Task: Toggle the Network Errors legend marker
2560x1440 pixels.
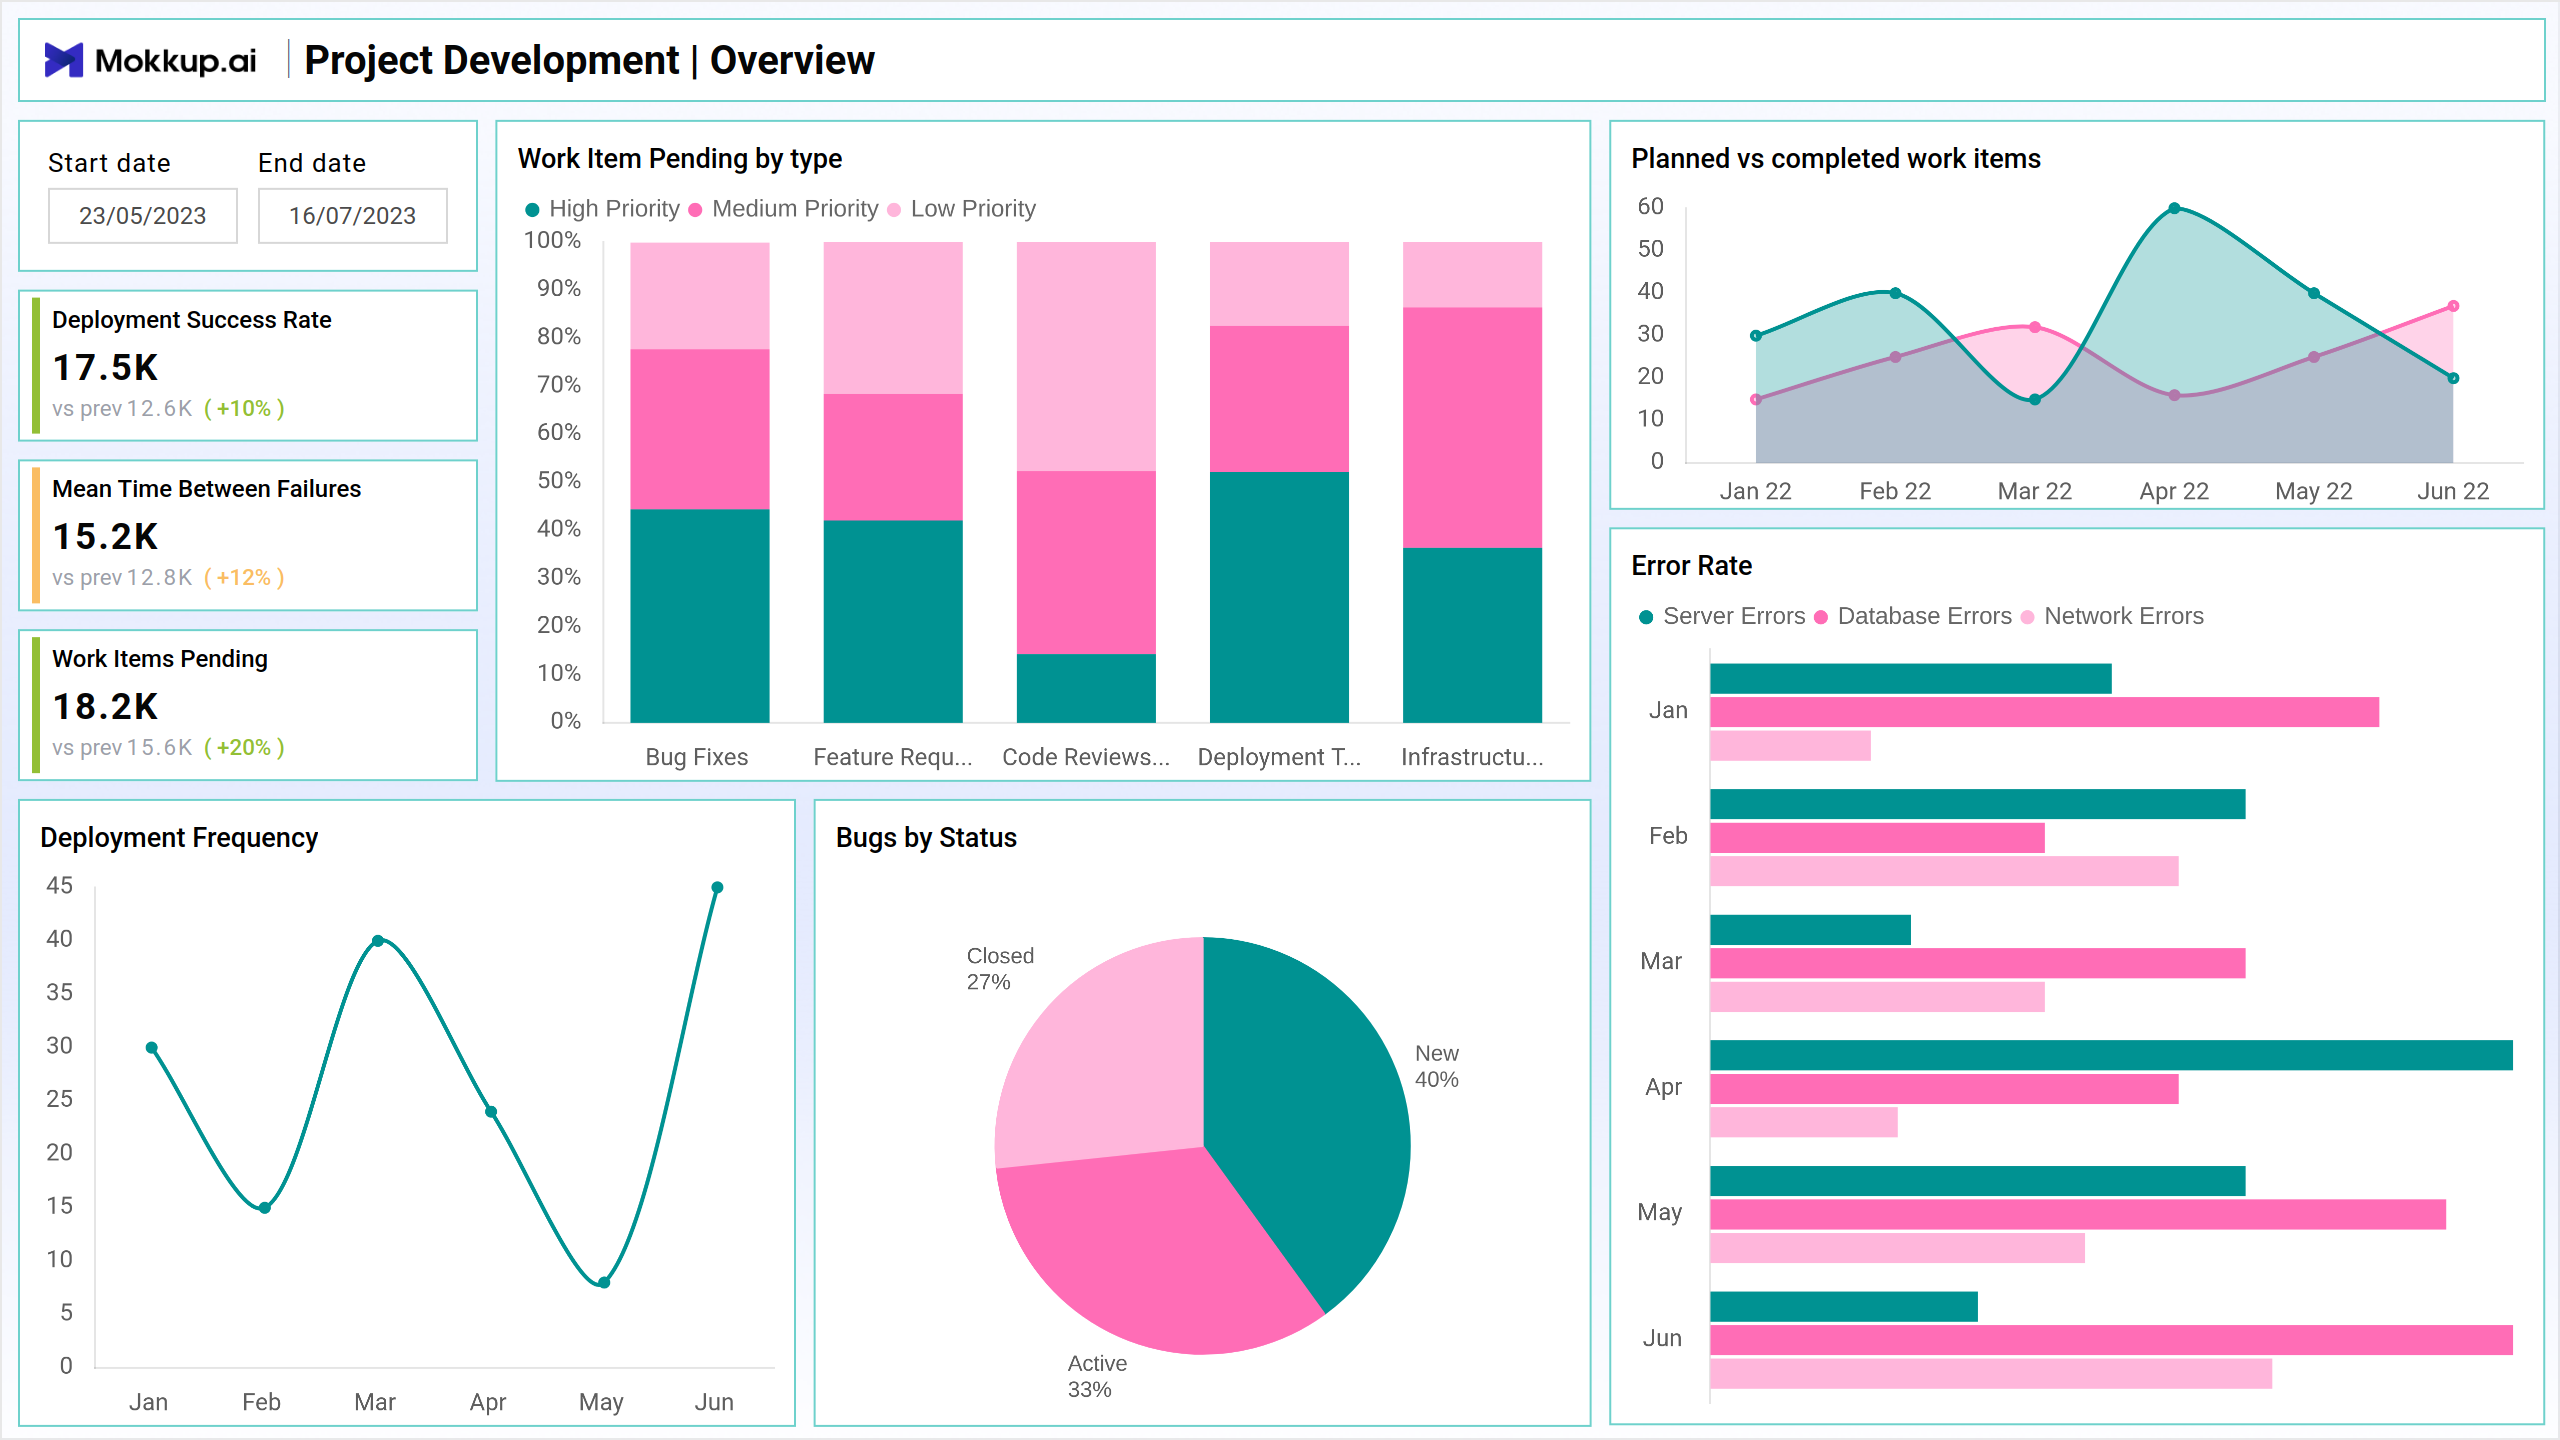Action: [x=2027, y=617]
